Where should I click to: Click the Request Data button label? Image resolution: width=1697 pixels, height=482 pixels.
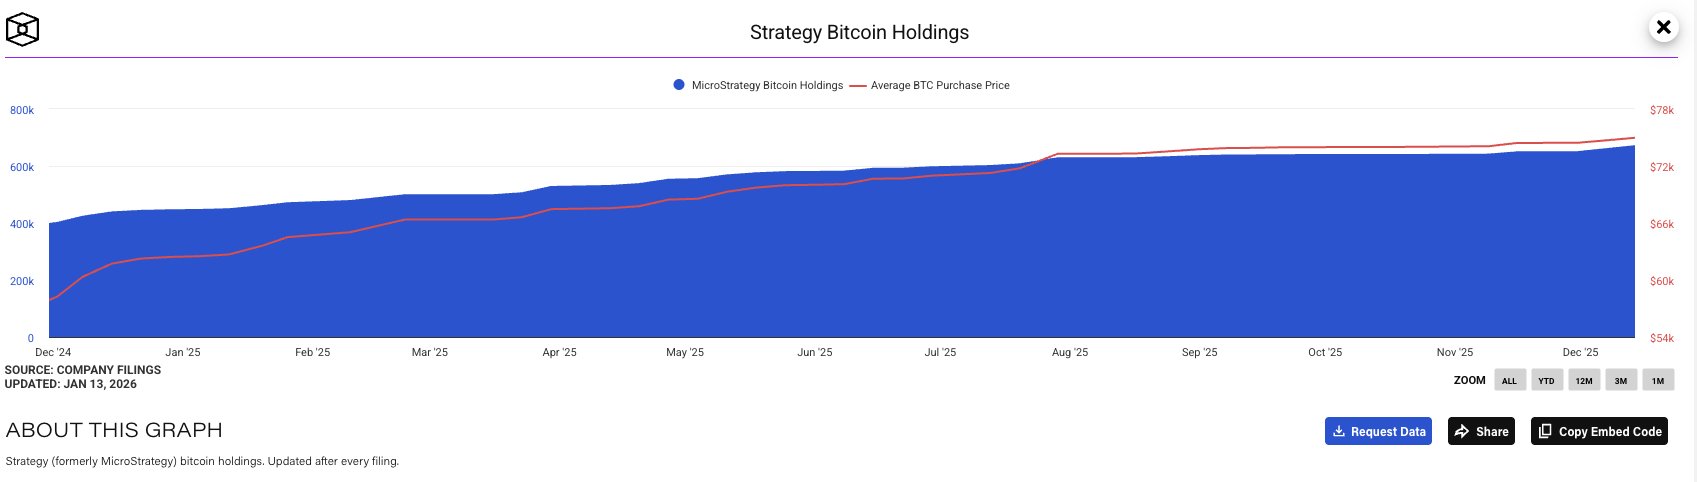click(x=1388, y=432)
